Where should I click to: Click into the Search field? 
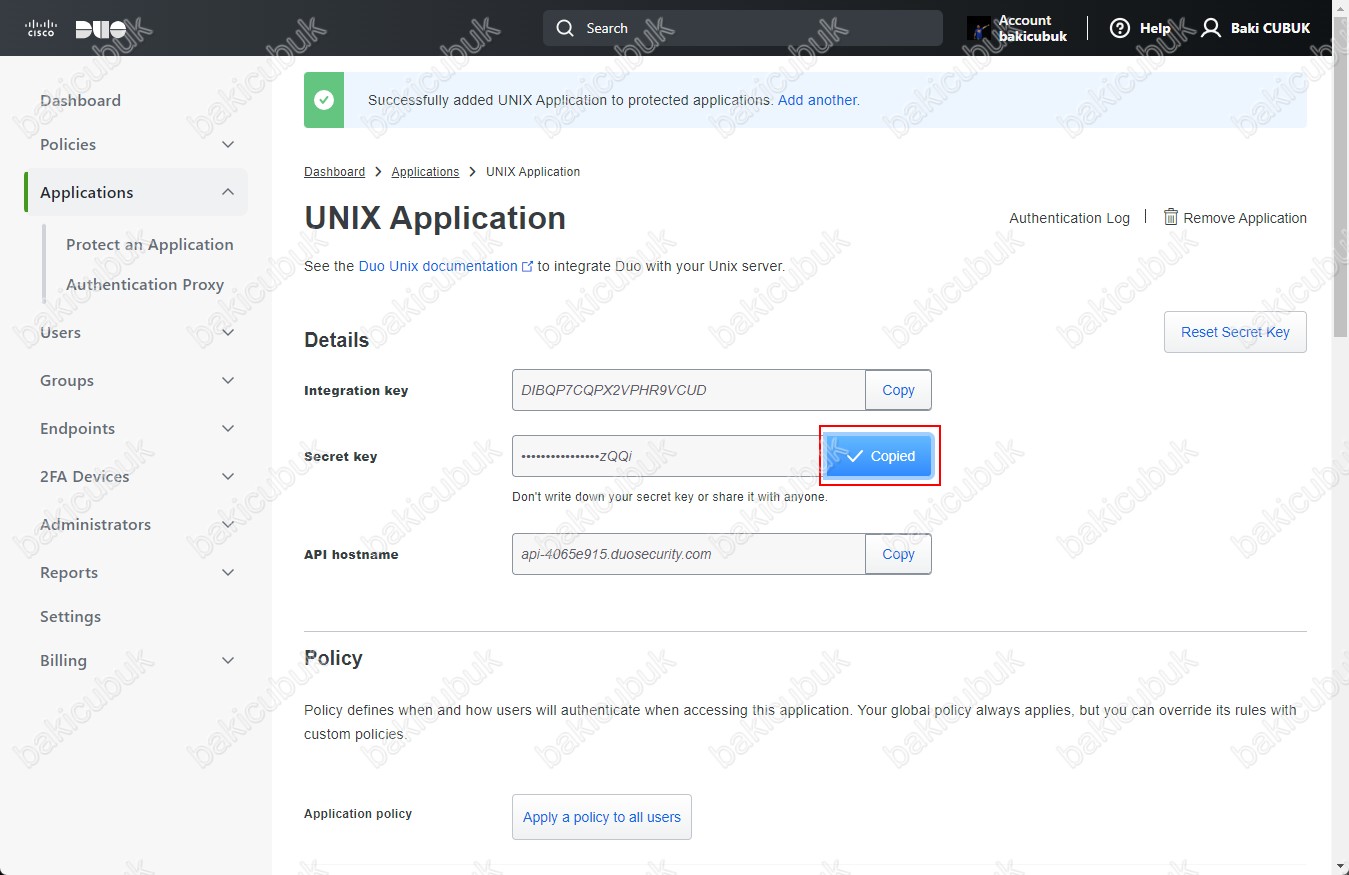(743, 28)
